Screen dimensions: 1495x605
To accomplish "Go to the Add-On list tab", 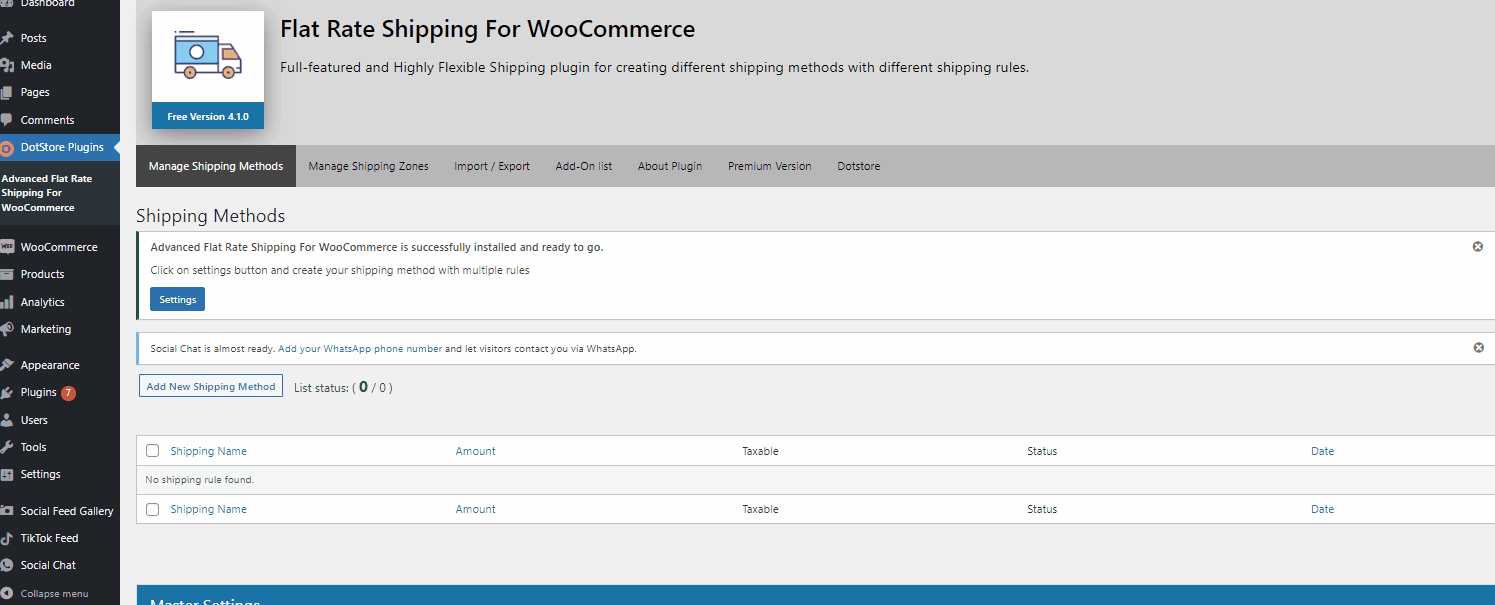I will [584, 166].
